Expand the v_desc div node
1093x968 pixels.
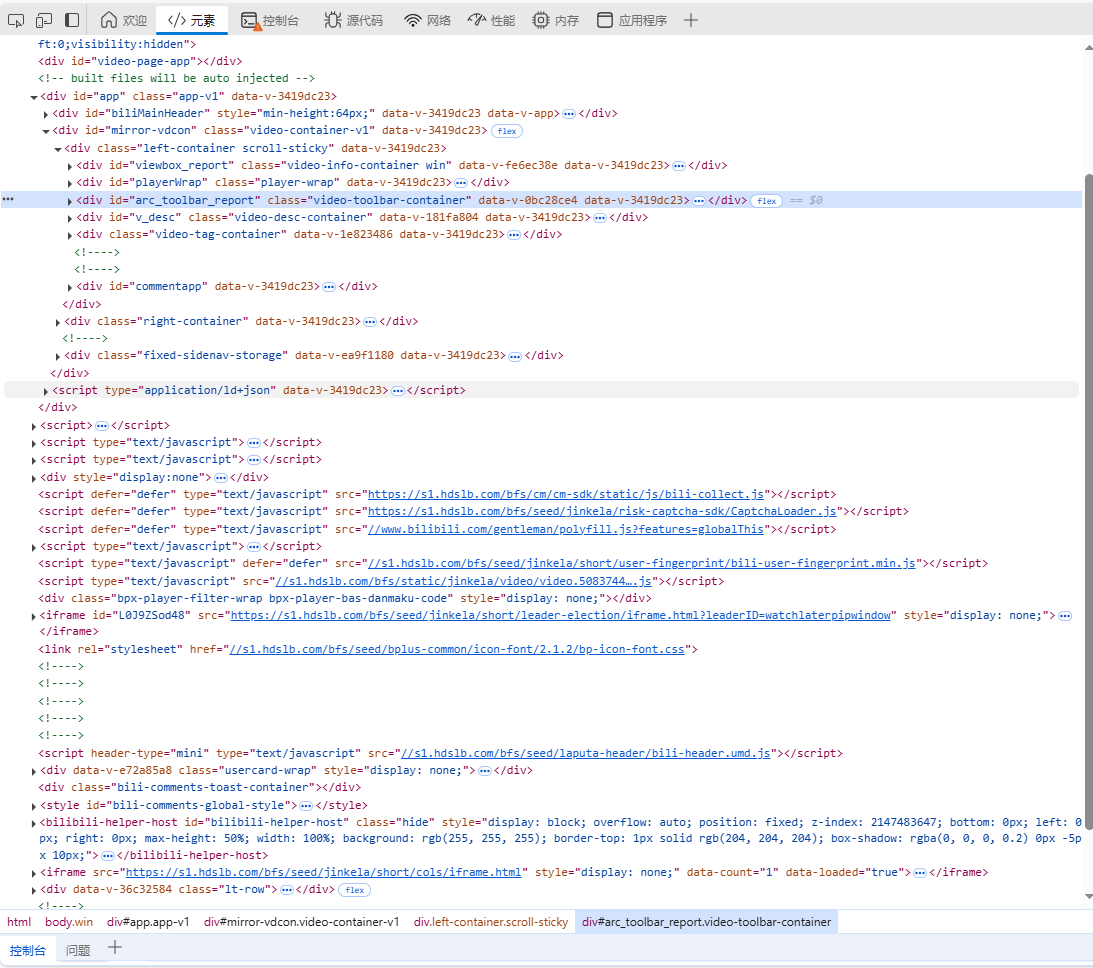point(70,218)
